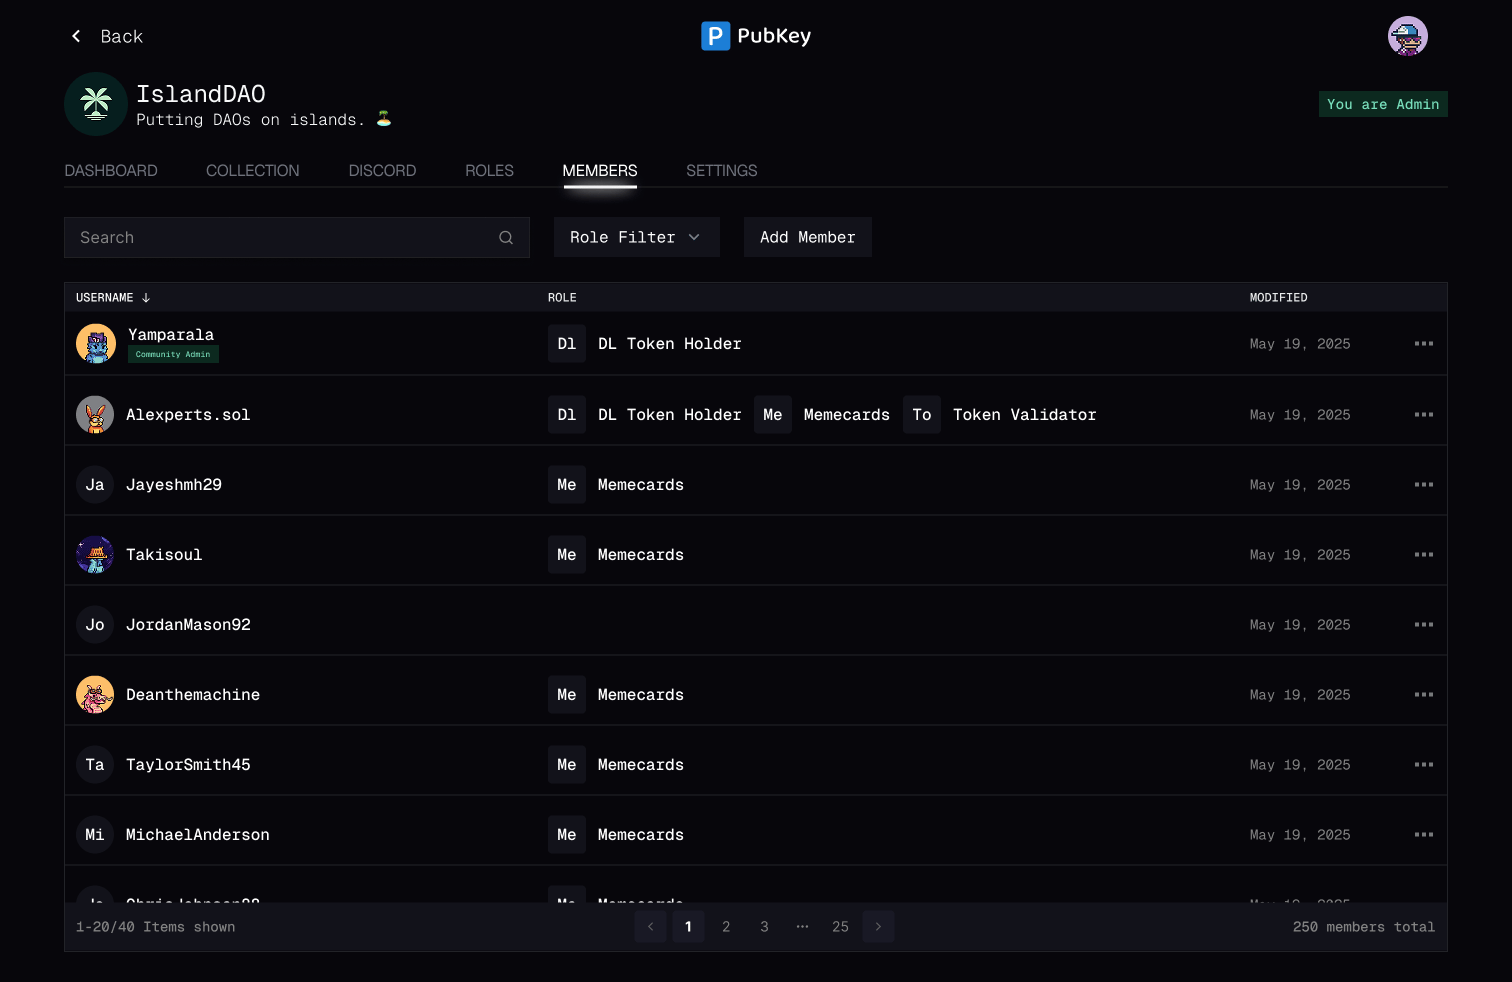
Task: Click the Deanthemachine username
Action: point(193,695)
